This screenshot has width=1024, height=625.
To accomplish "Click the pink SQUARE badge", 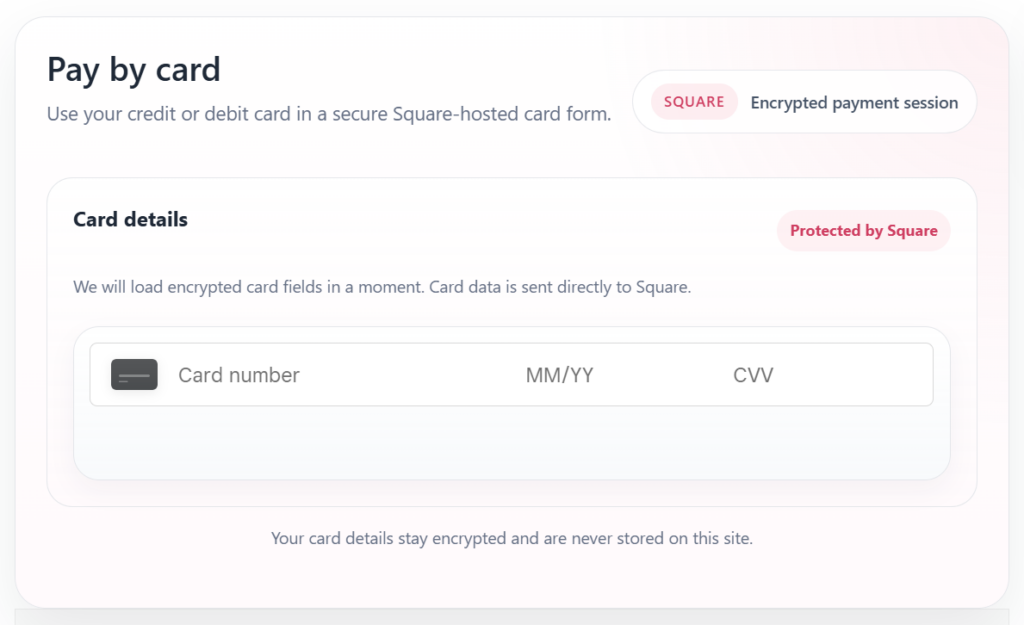I will point(694,102).
